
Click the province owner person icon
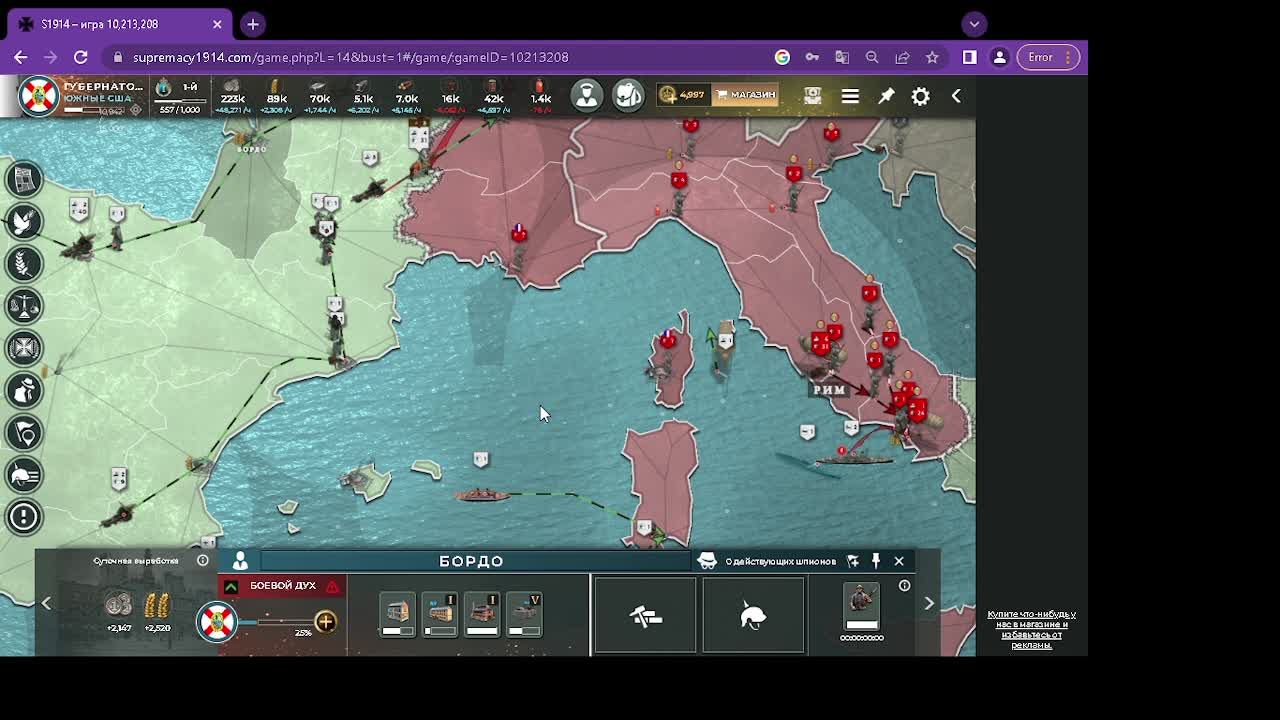pyautogui.click(x=240, y=562)
